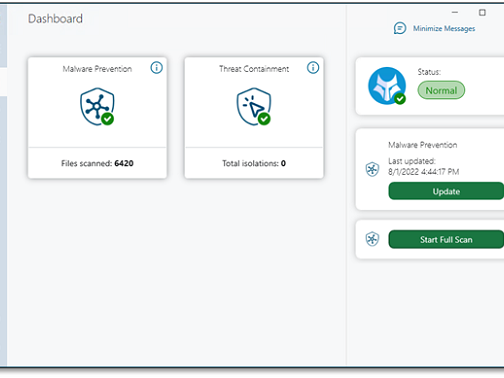
Task: Click the Normal status badge
Action: tap(441, 90)
